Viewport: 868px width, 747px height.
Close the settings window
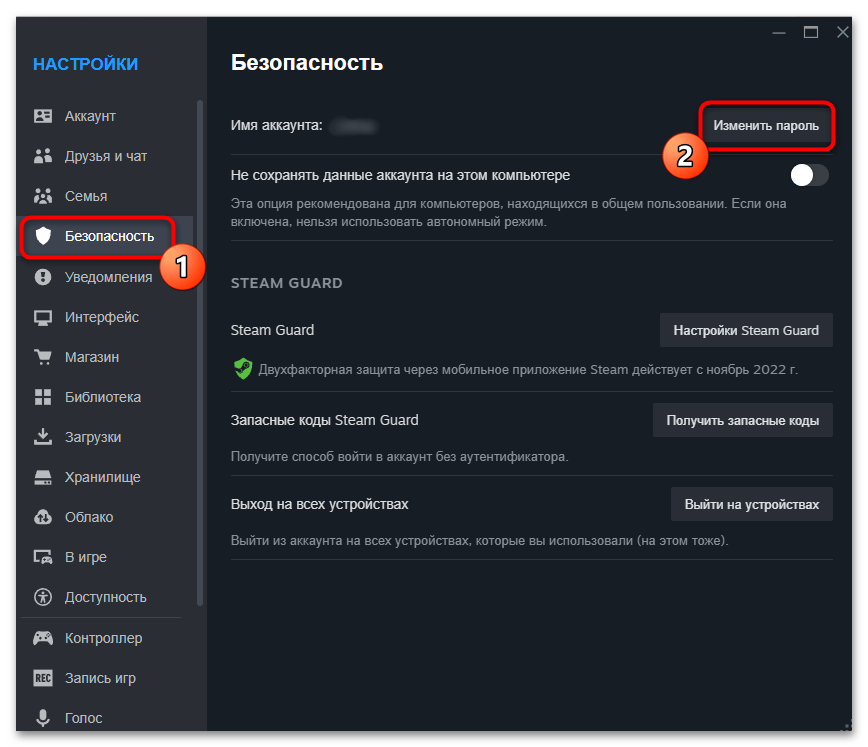843,32
